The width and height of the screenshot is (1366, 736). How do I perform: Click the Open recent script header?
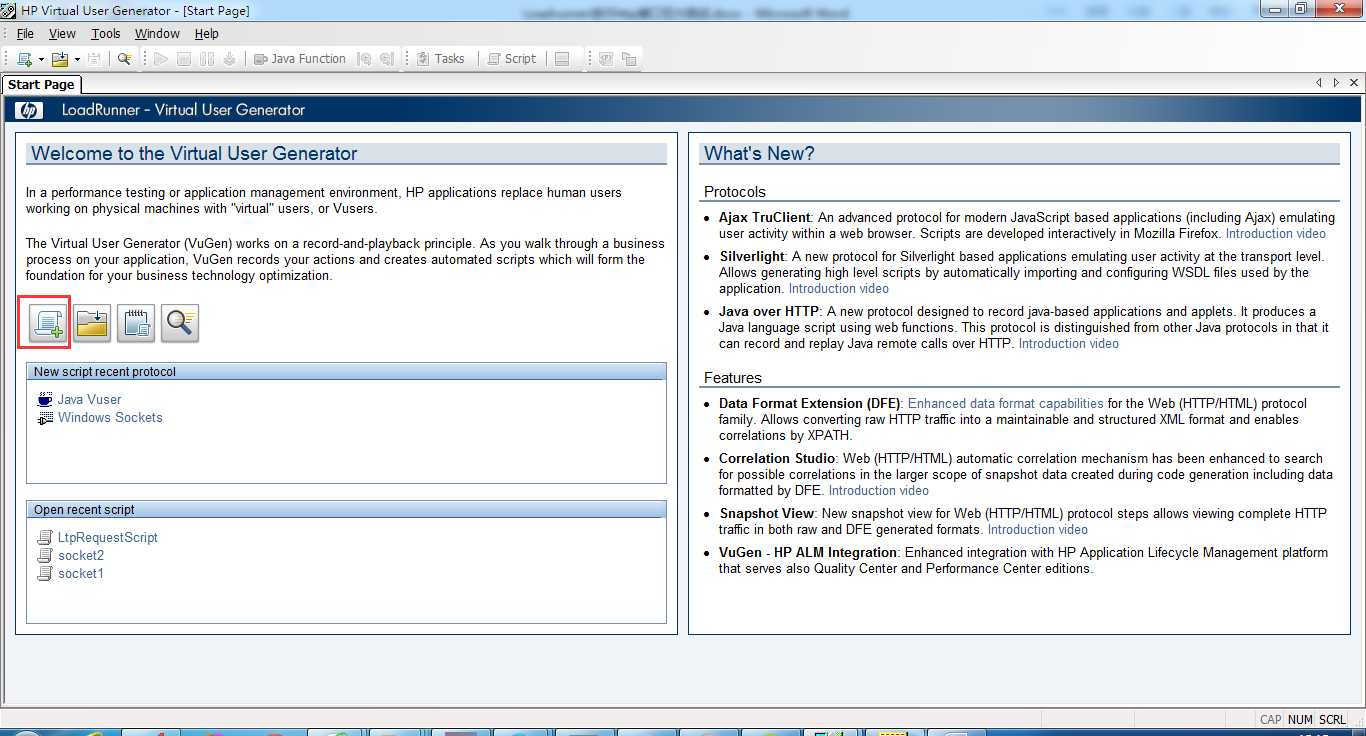click(x=346, y=509)
